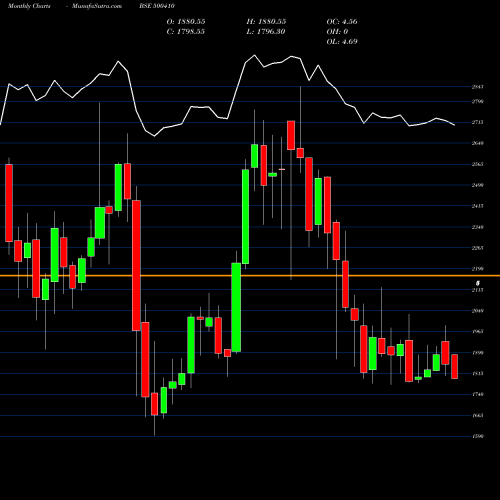
Task: Click the 1599 price axis label
Action: pyautogui.click(x=477, y=436)
